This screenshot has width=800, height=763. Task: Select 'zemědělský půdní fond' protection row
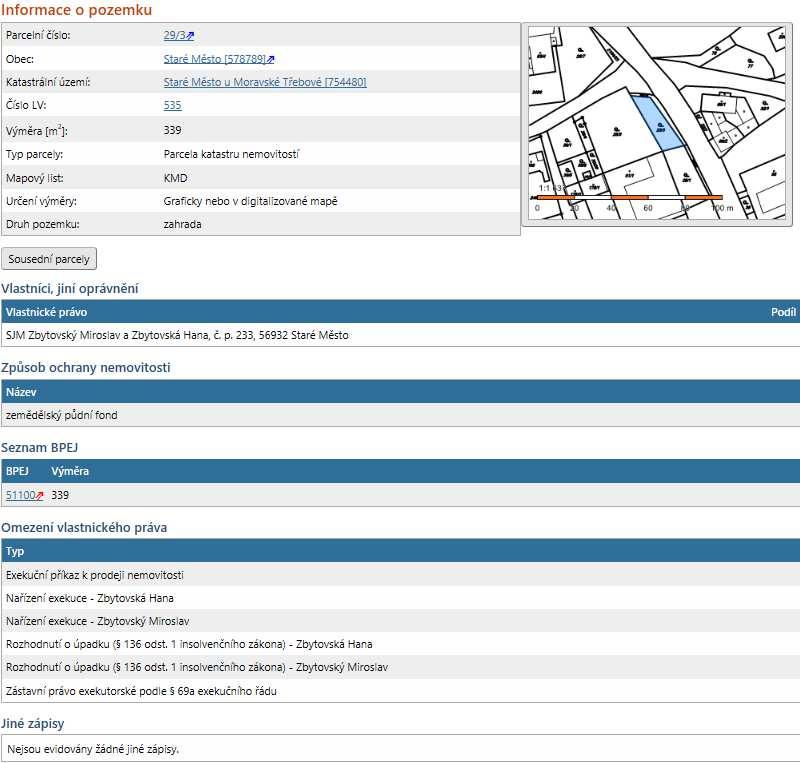tap(400, 415)
